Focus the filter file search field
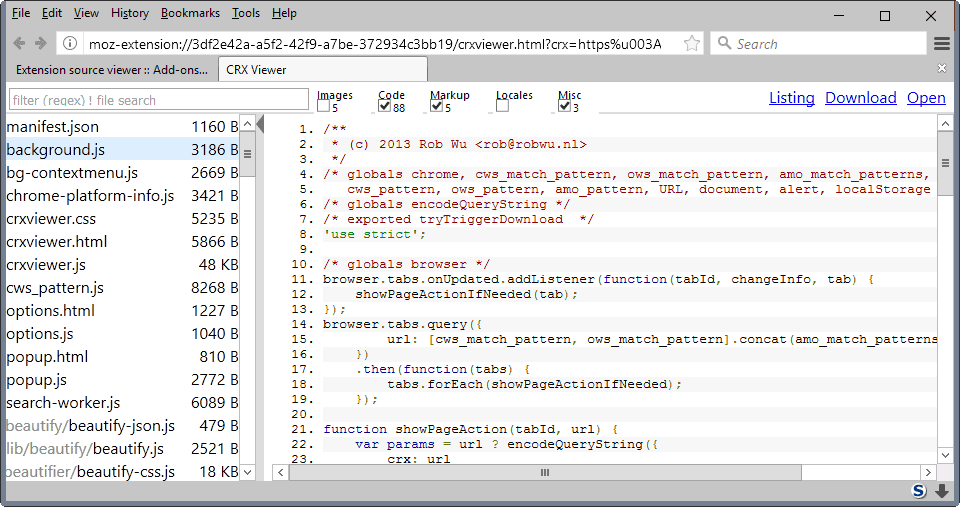Image resolution: width=960 pixels, height=507 pixels. click(x=159, y=100)
